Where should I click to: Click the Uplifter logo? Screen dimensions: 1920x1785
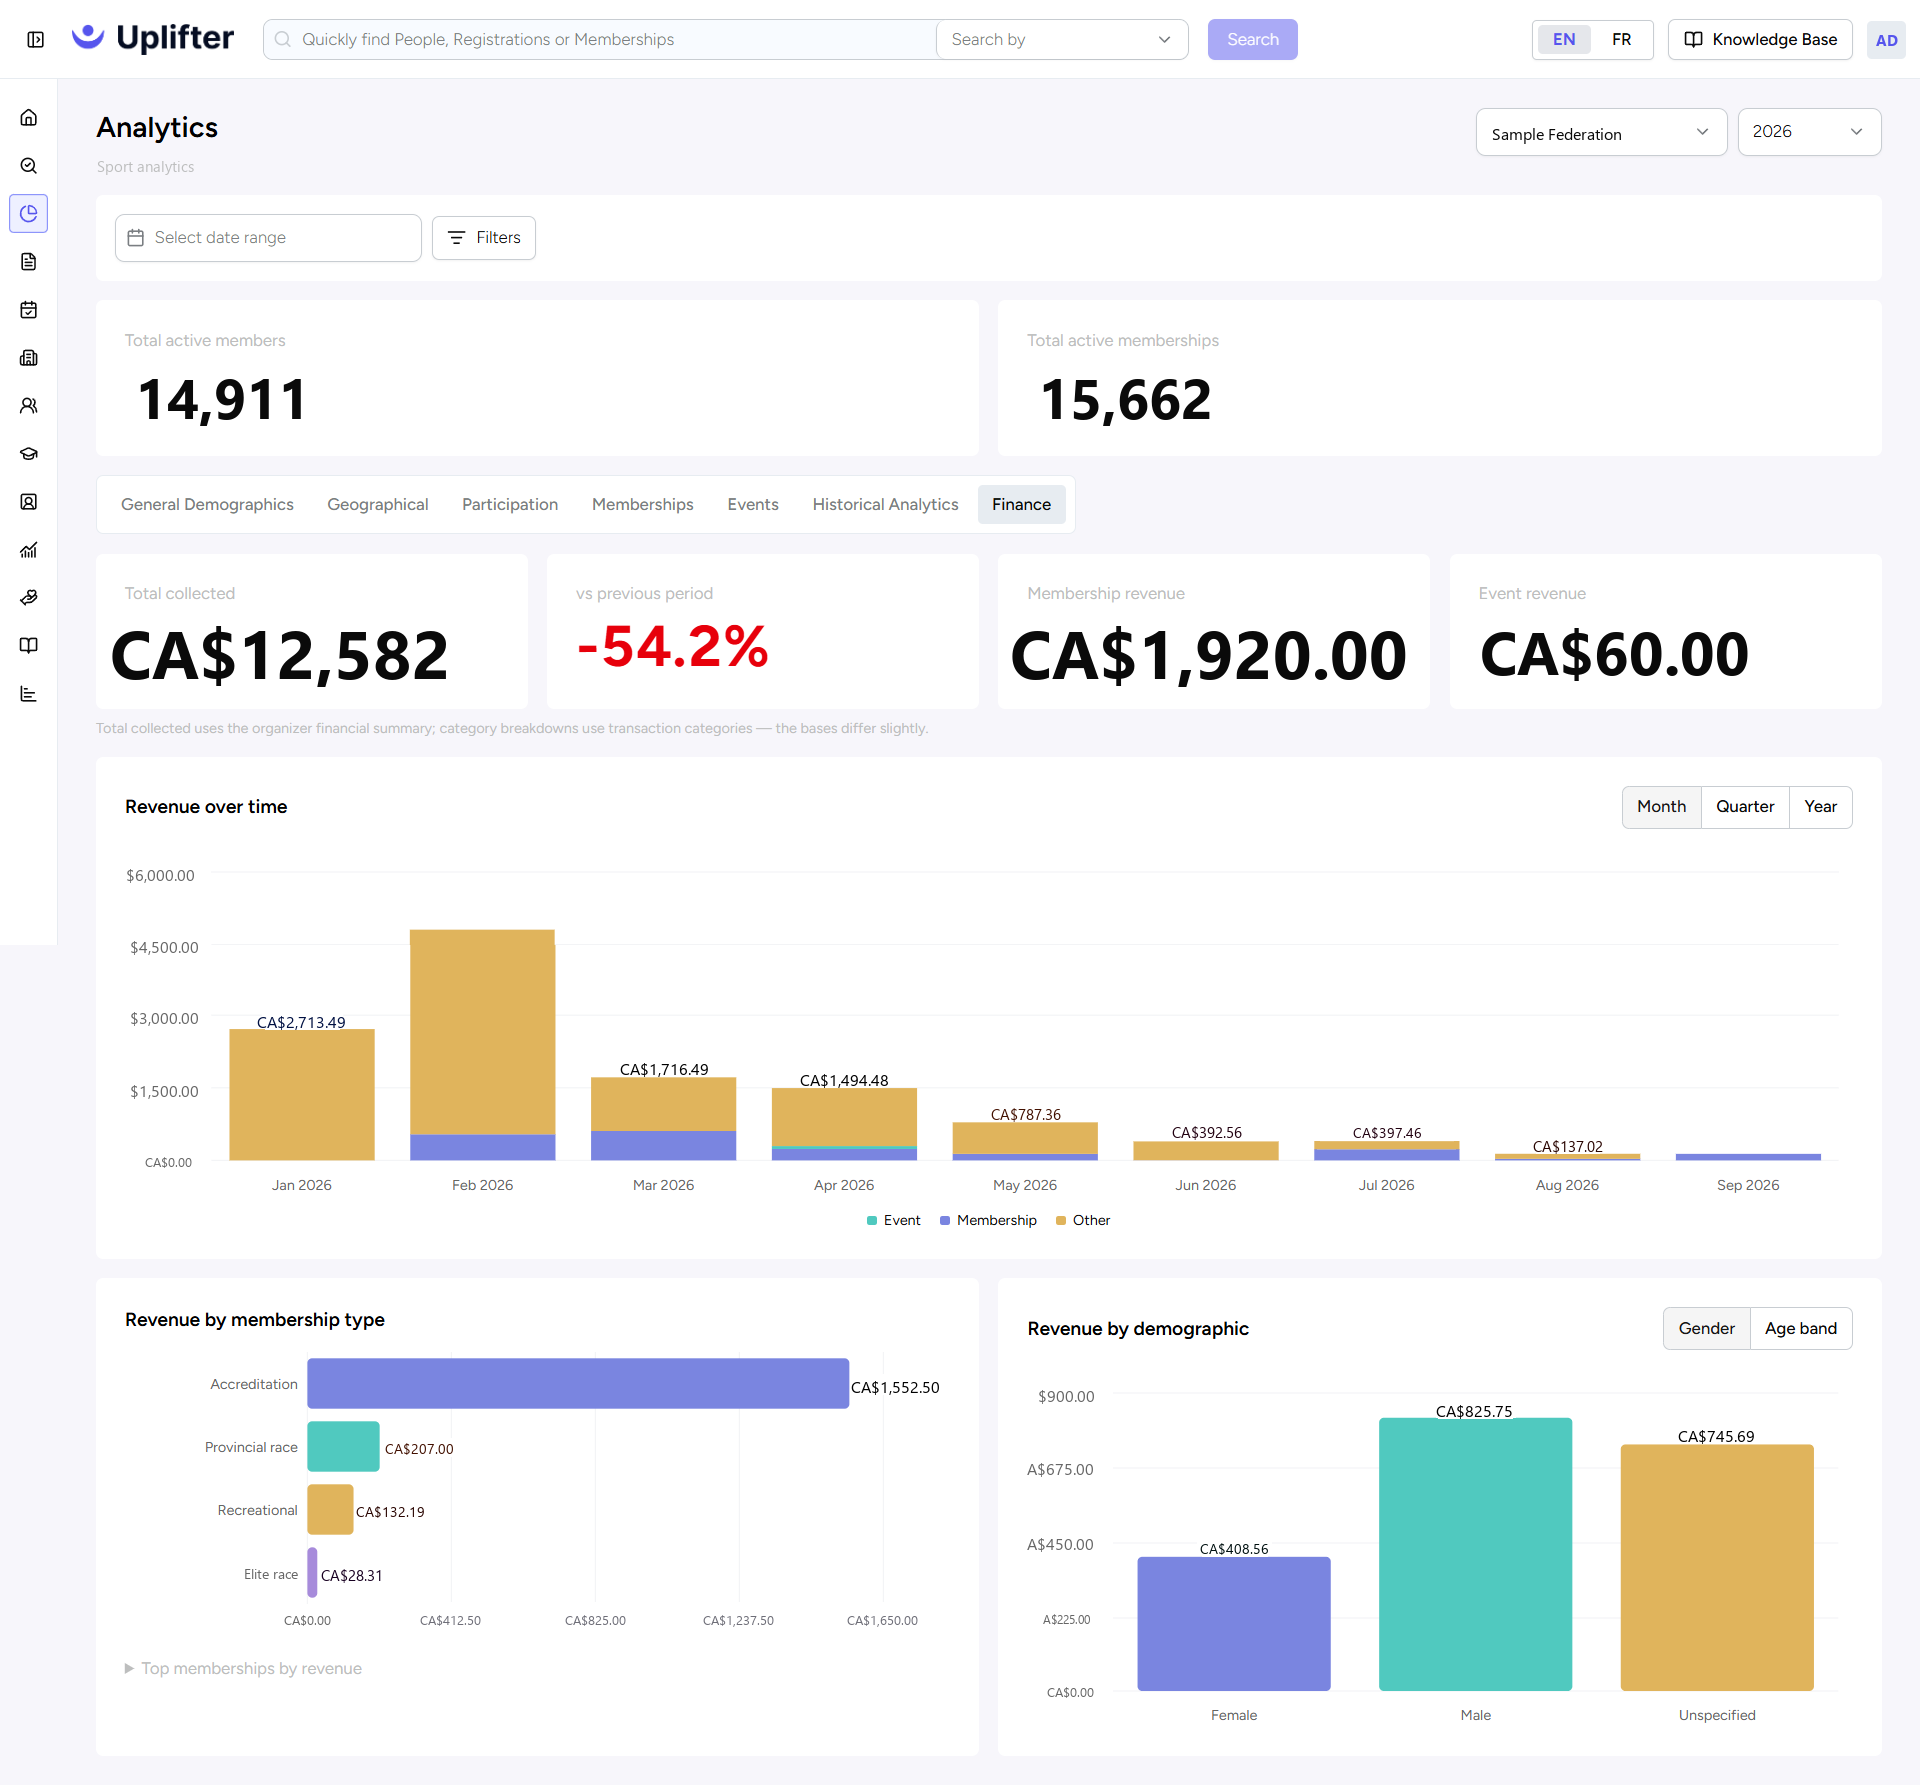point(153,38)
